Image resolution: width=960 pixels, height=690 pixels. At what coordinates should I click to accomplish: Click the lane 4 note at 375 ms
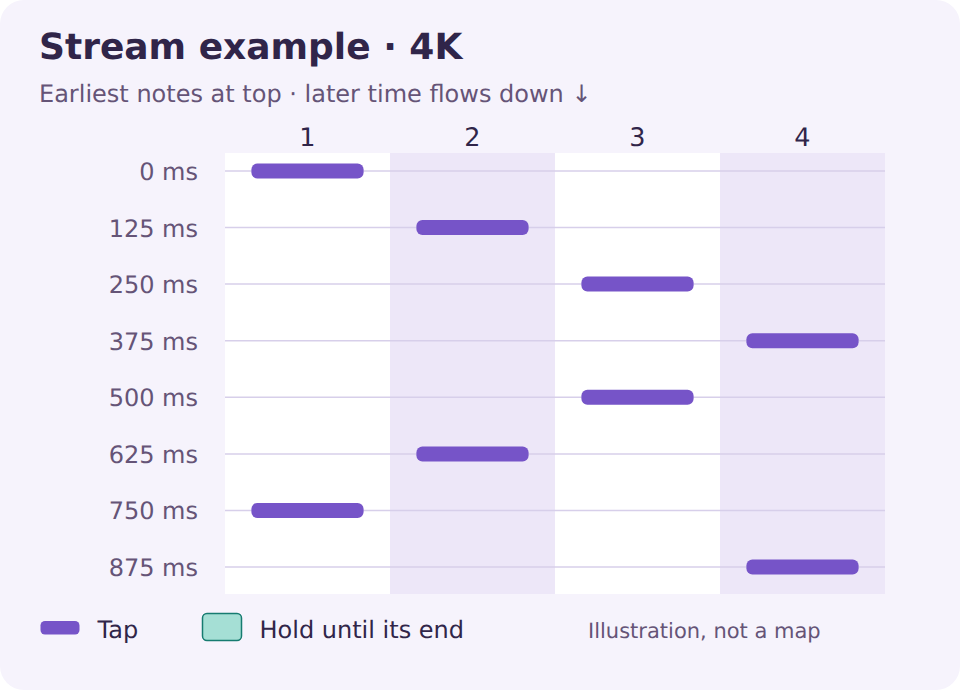(x=802, y=340)
